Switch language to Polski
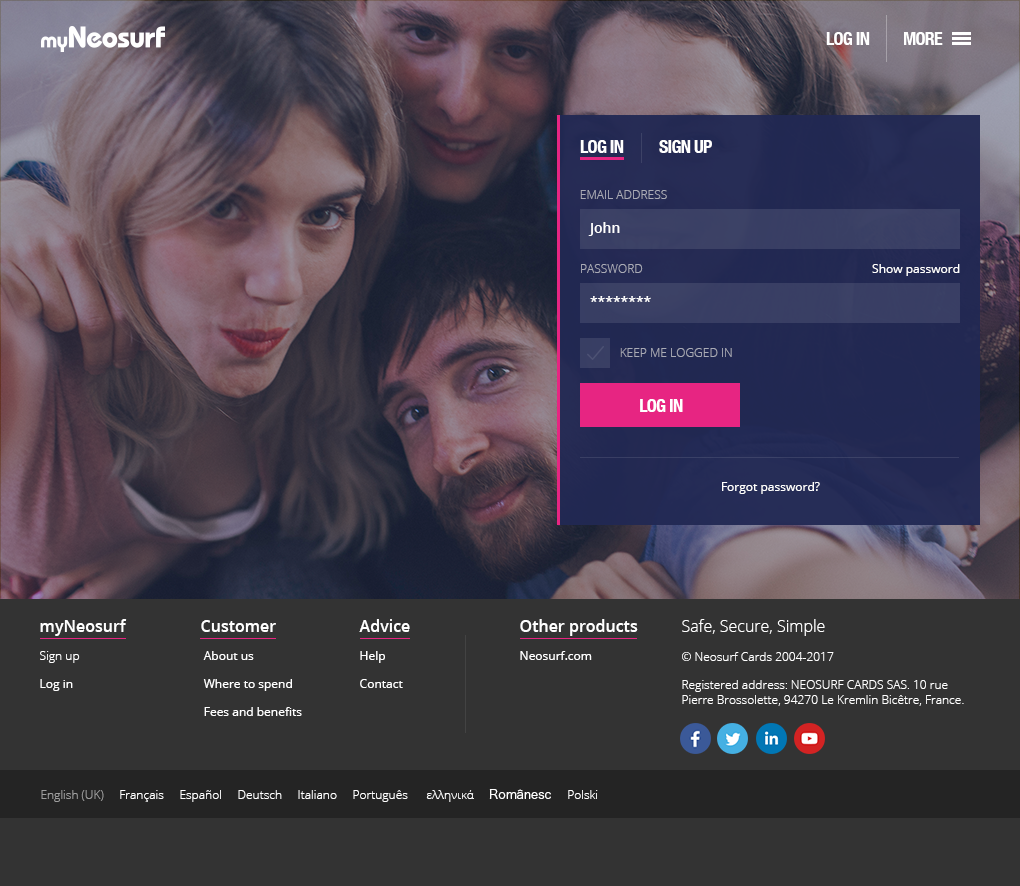 point(582,794)
